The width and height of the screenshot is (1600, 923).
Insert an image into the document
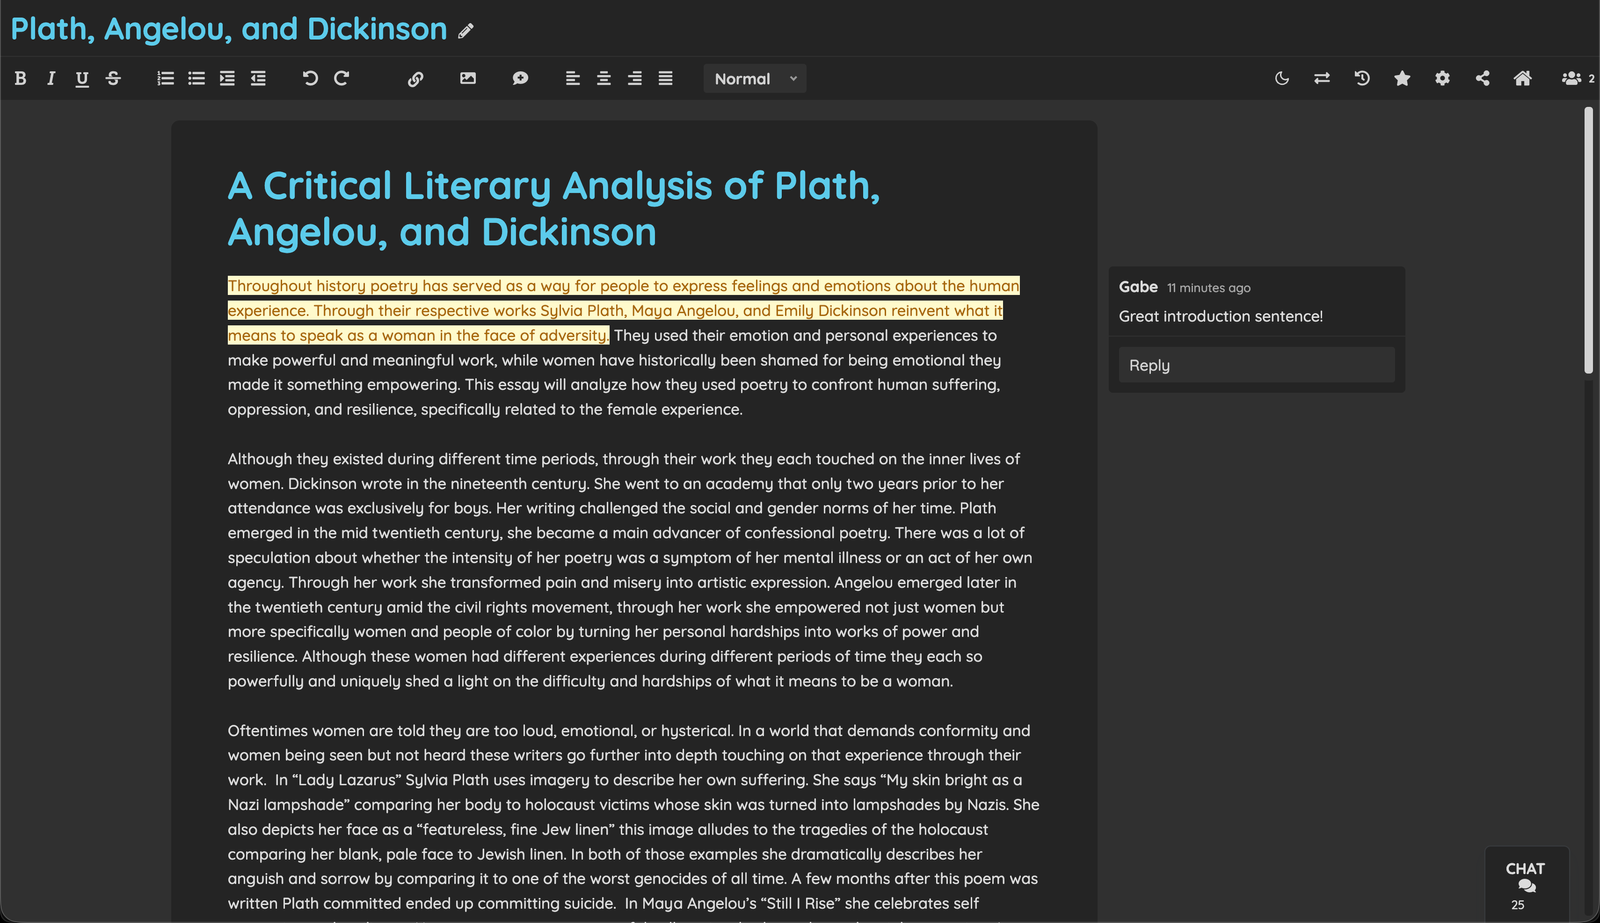tap(468, 78)
